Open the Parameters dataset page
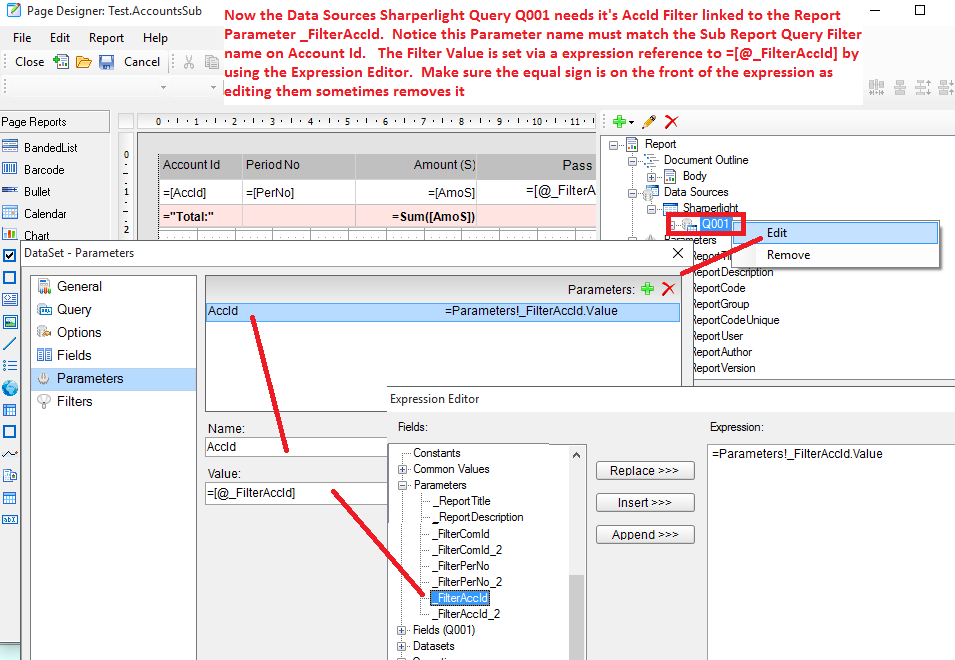 (x=114, y=378)
